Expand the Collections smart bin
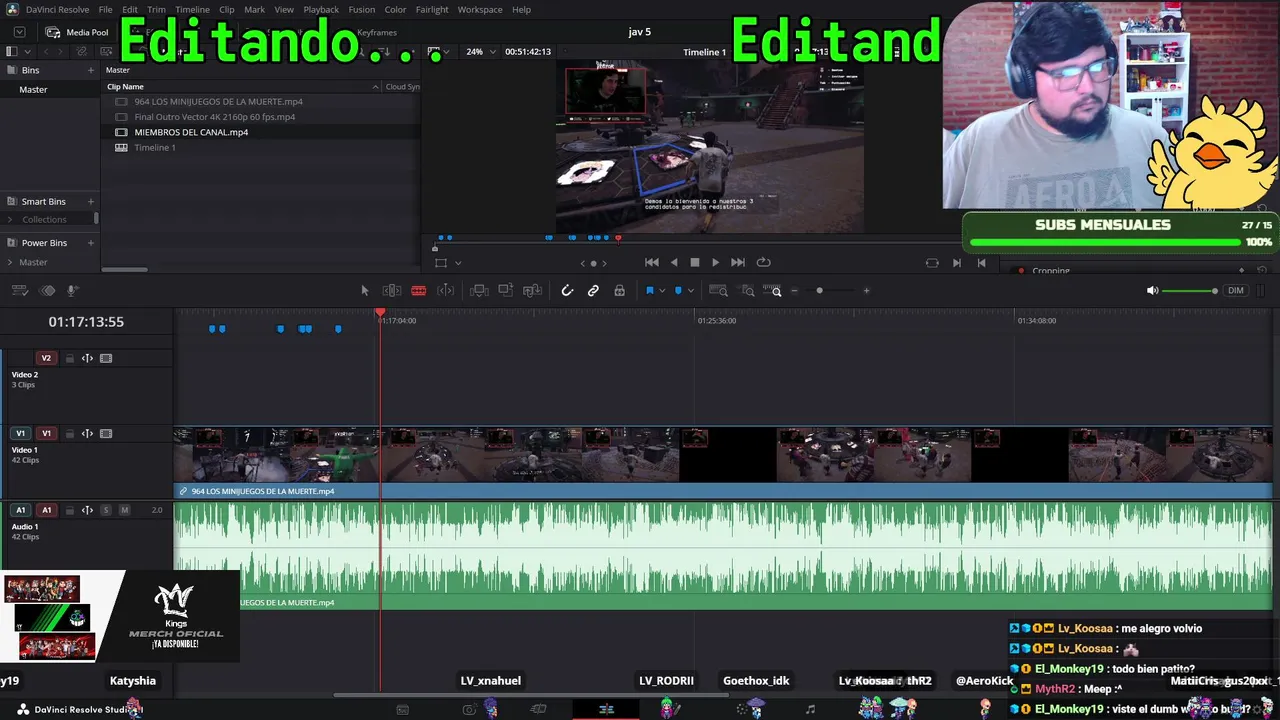The image size is (1280, 720). click(10, 220)
